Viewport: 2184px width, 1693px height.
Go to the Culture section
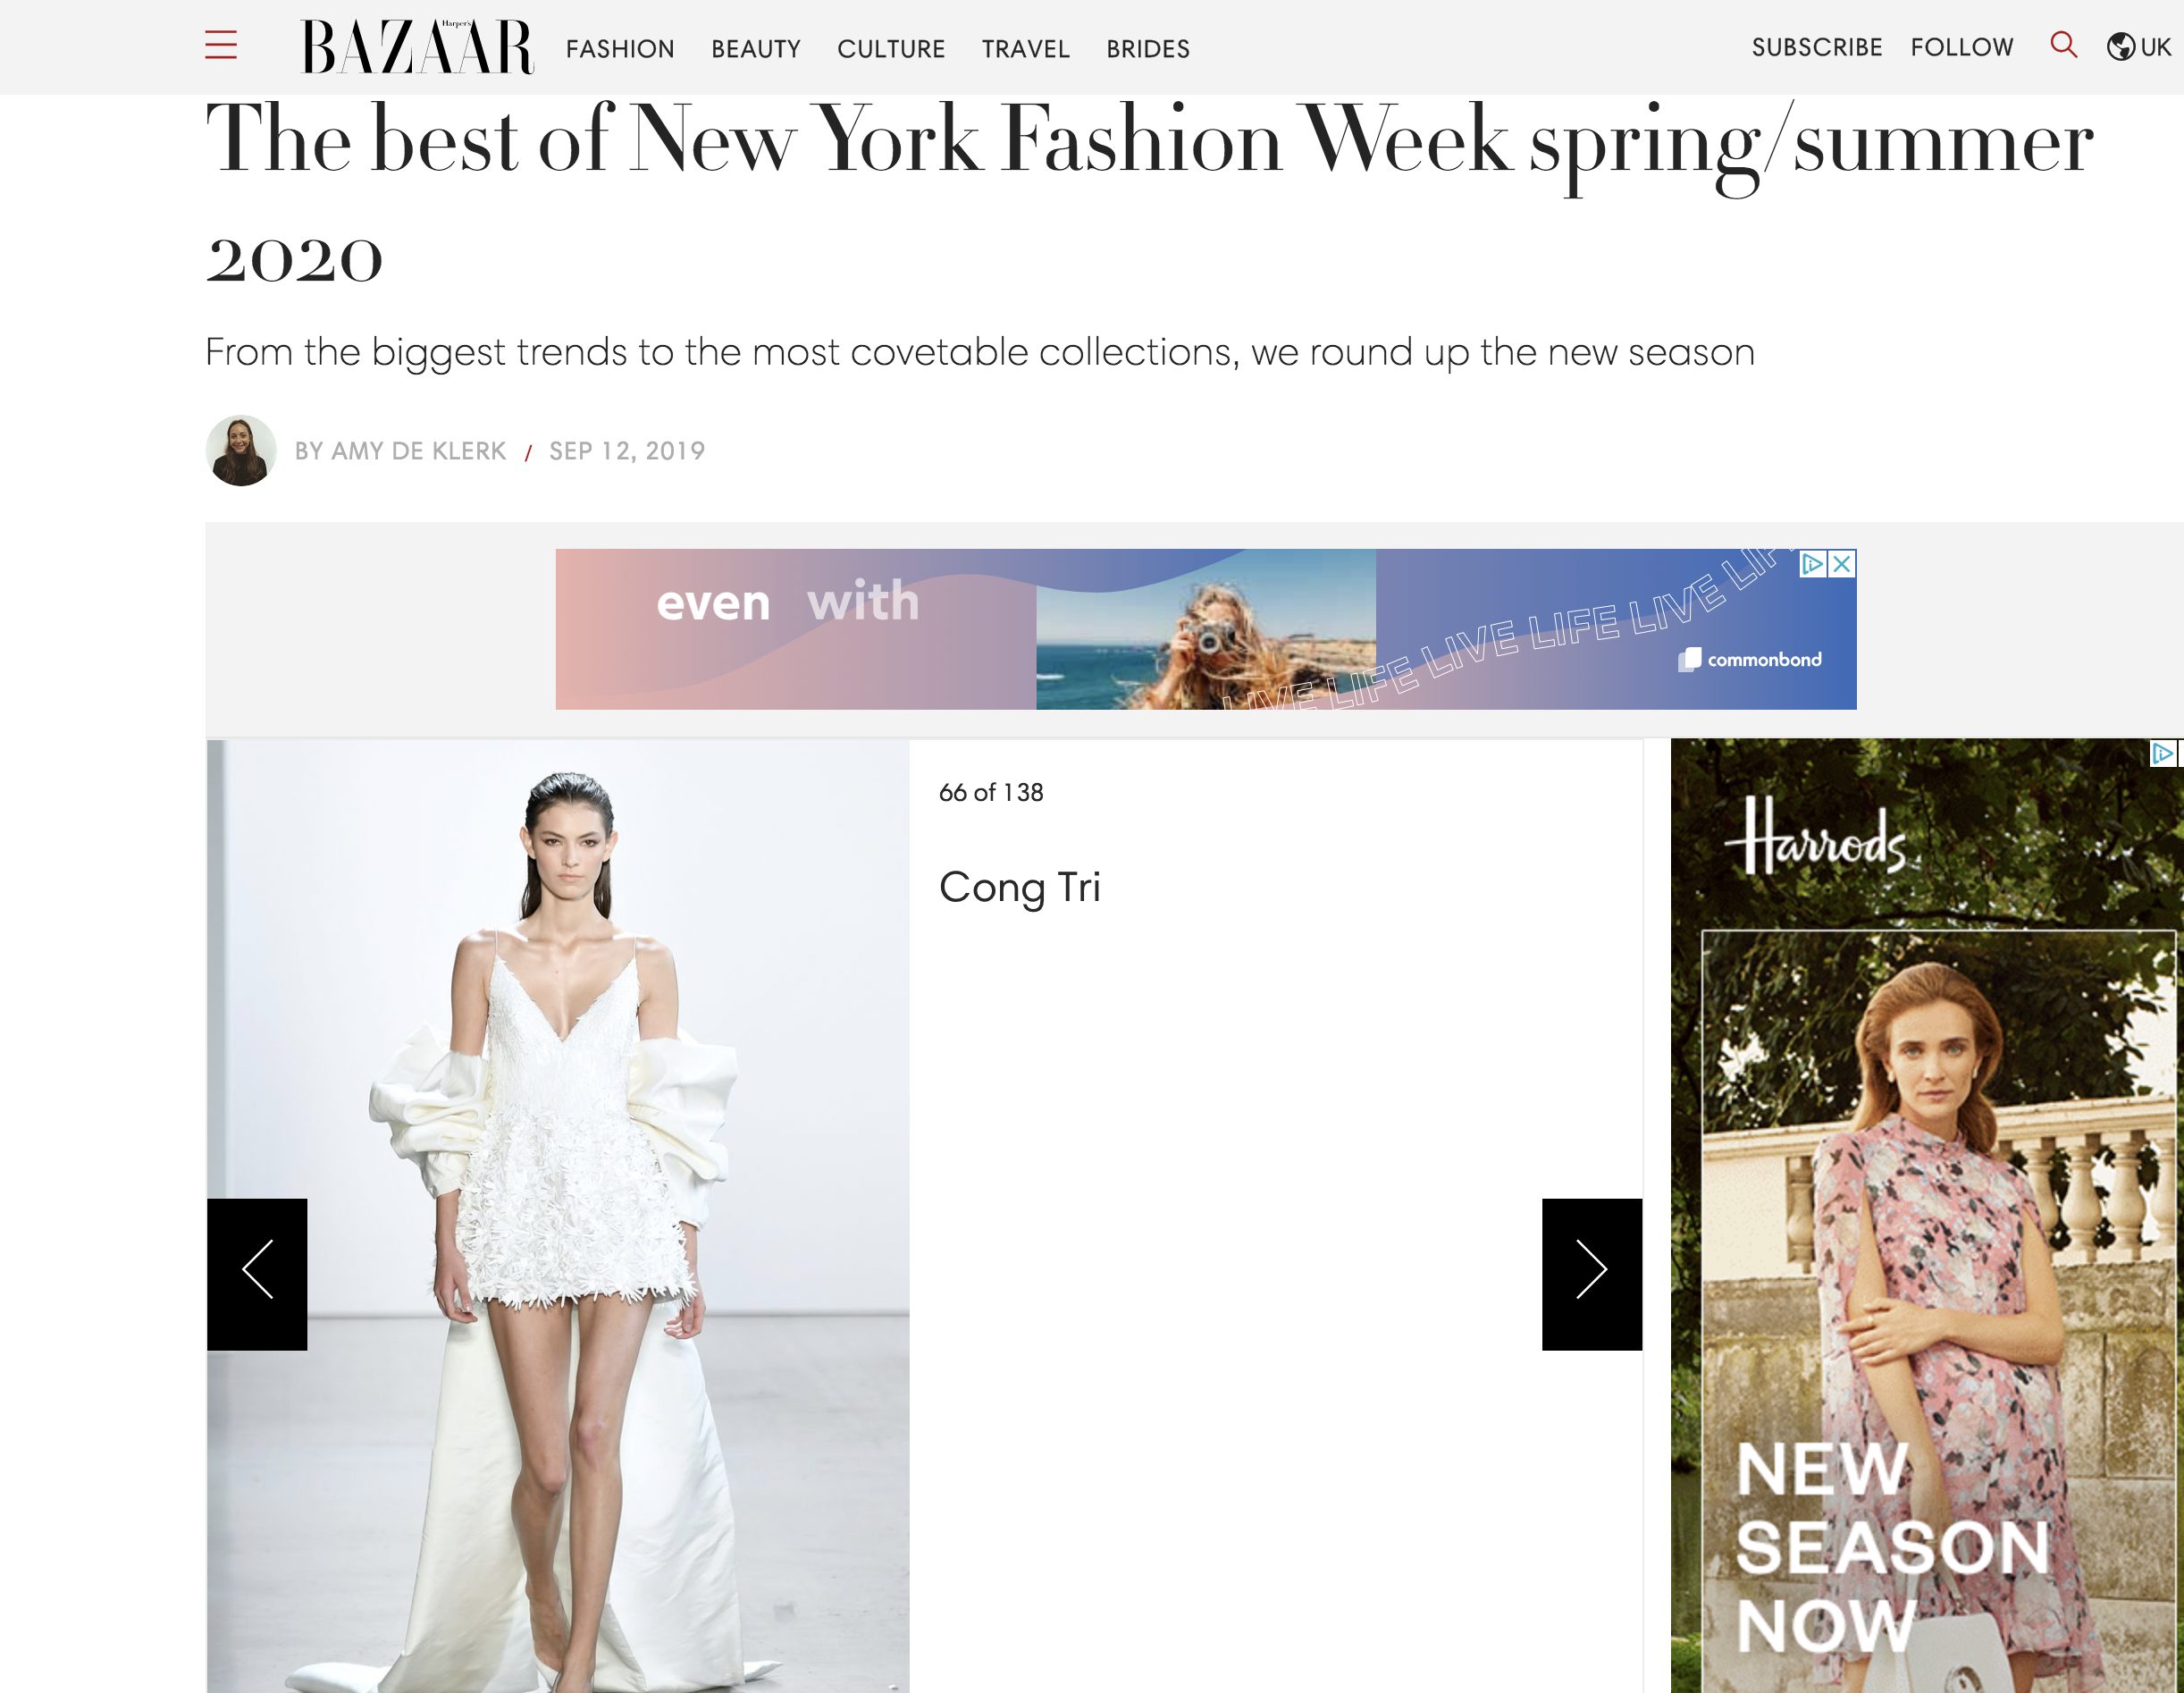pyautogui.click(x=891, y=49)
